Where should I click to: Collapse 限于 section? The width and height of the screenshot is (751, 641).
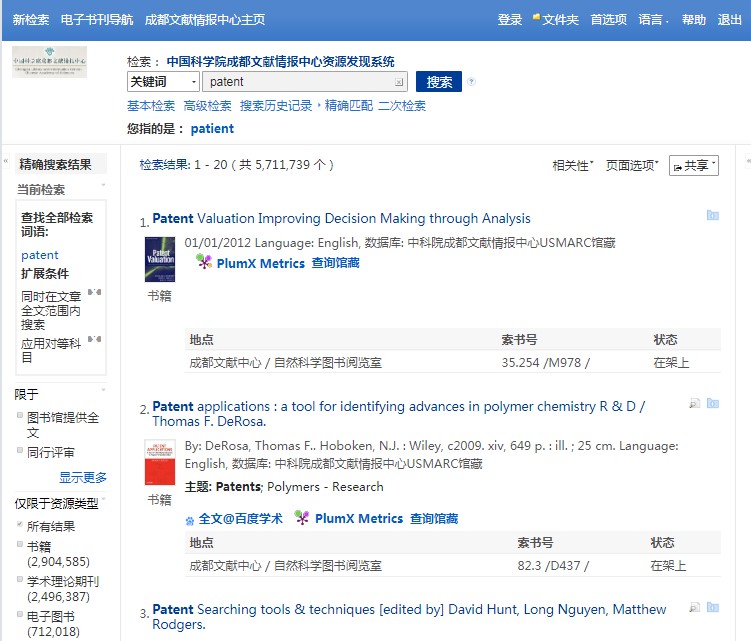[103, 389]
